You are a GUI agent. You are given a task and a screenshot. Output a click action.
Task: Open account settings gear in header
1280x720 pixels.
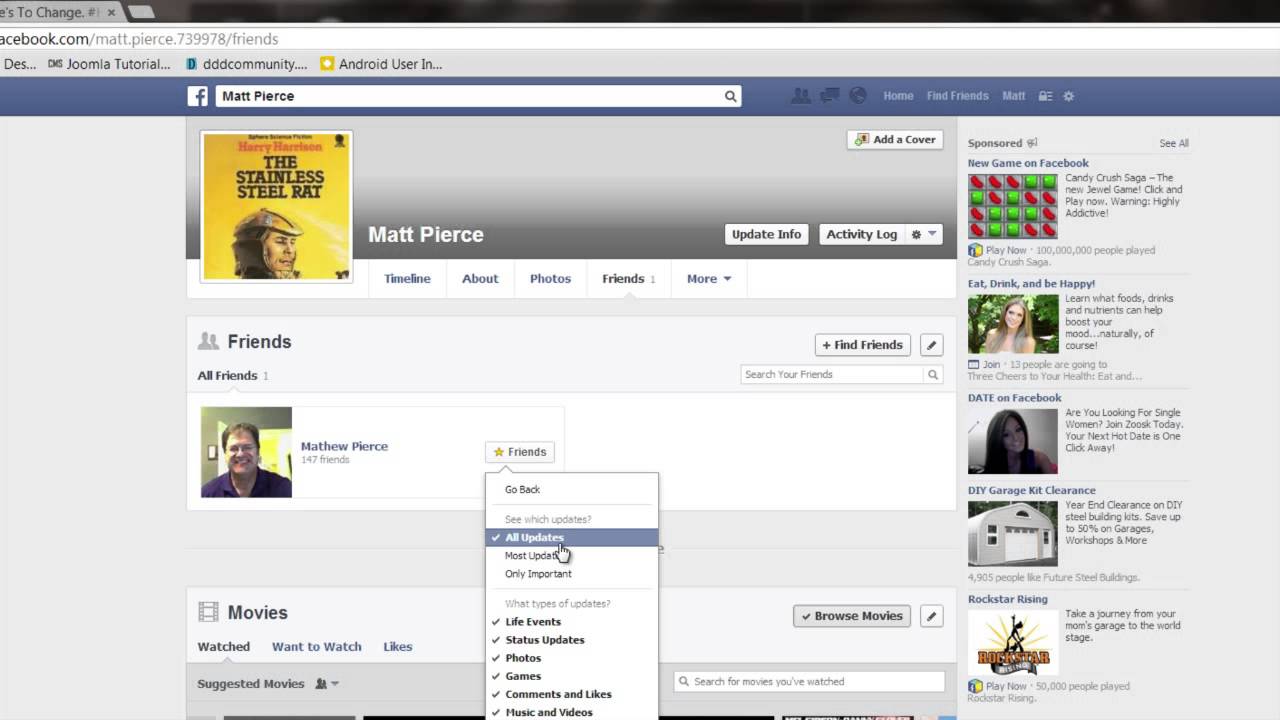point(1068,96)
